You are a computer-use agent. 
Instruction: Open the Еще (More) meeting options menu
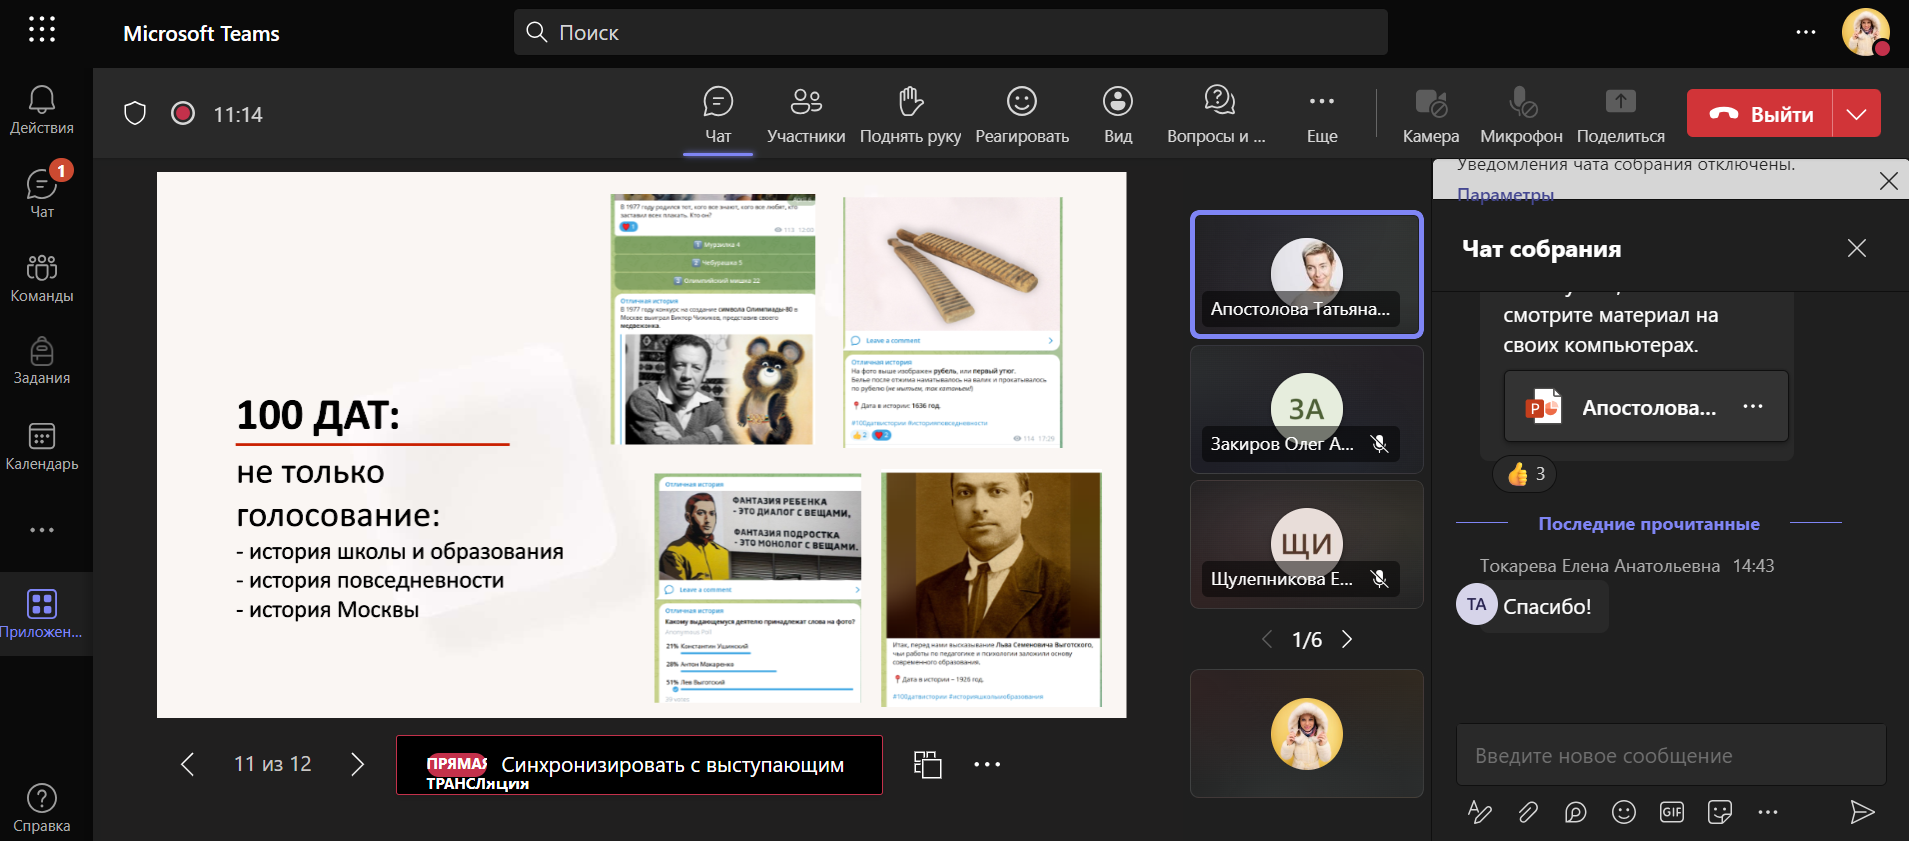pos(1321,114)
